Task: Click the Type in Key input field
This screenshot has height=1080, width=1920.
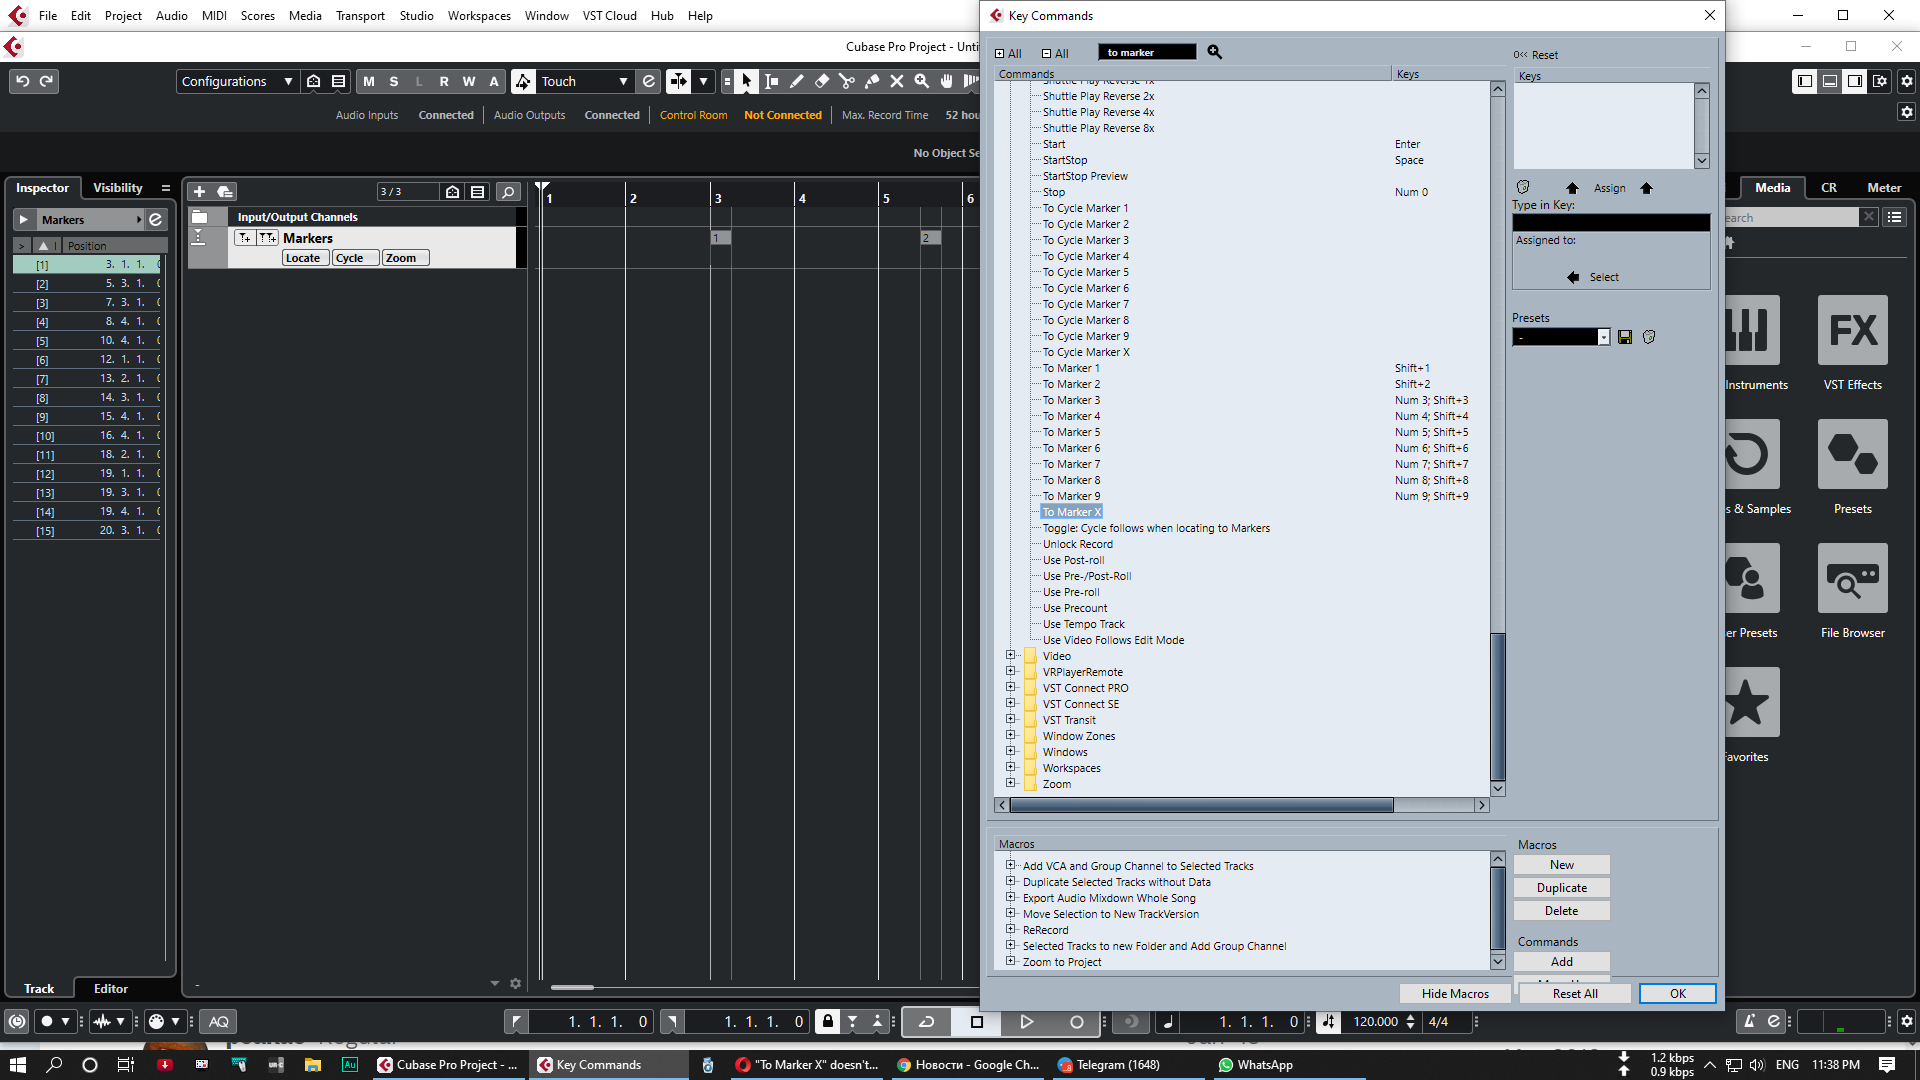Action: (x=1610, y=222)
